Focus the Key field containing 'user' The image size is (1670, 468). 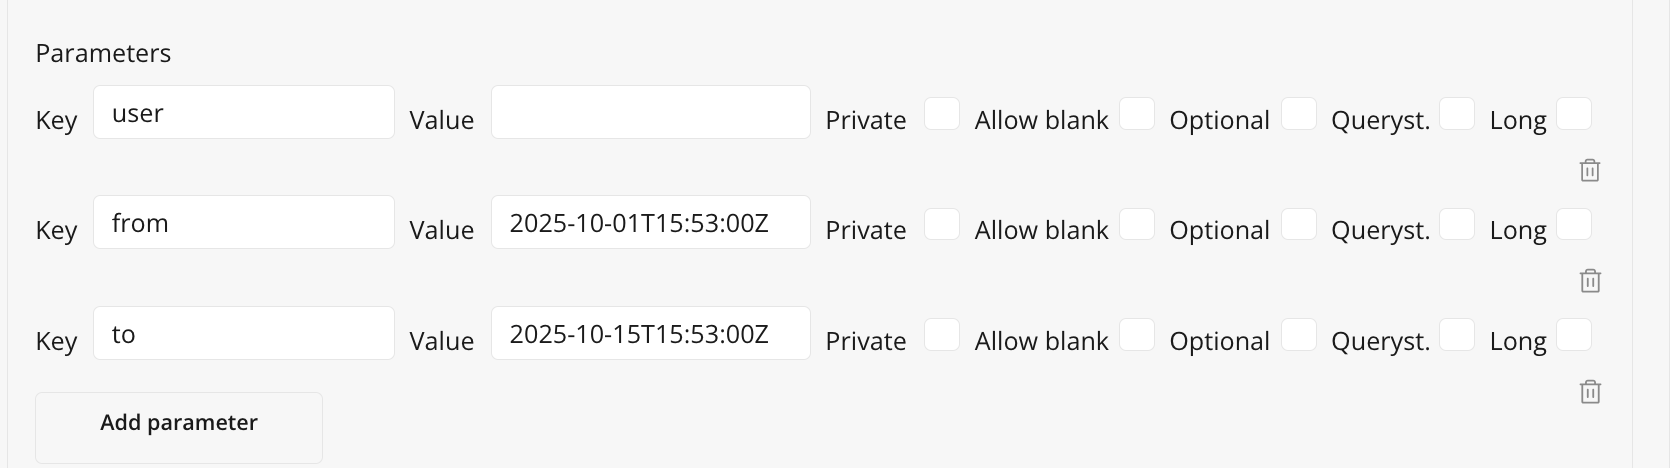coord(243,112)
